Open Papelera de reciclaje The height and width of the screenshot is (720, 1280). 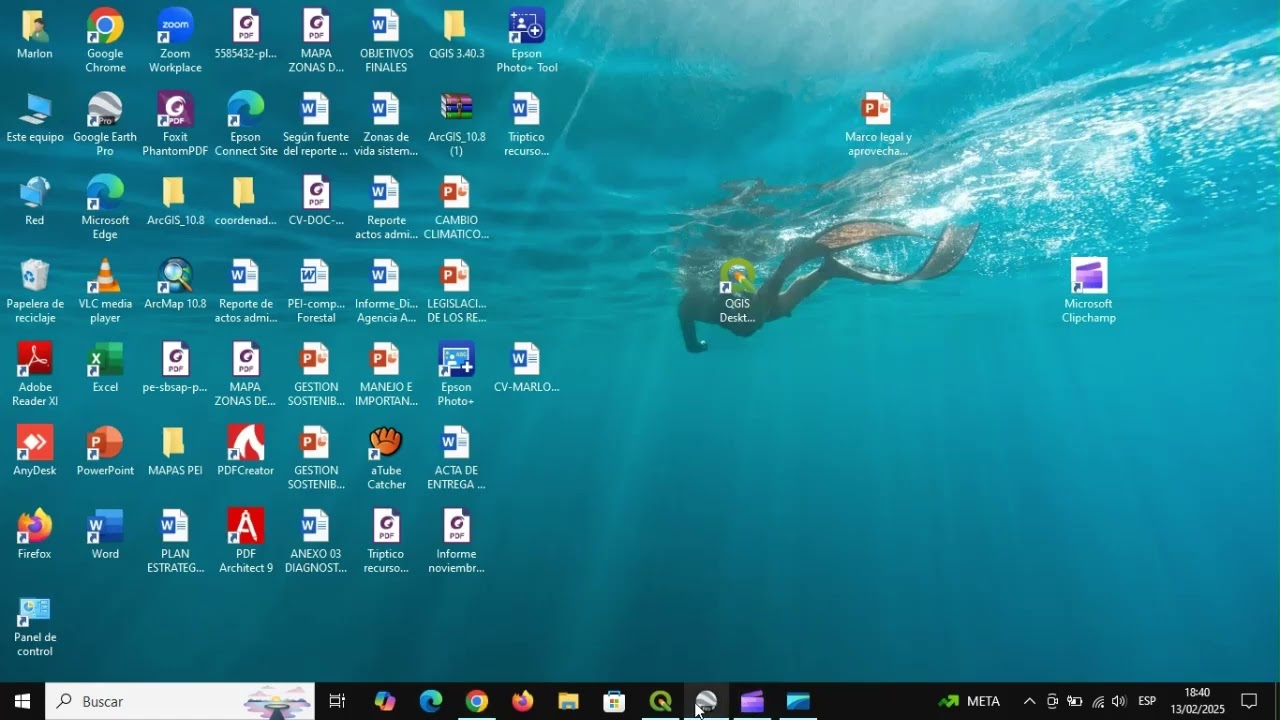(x=35, y=291)
